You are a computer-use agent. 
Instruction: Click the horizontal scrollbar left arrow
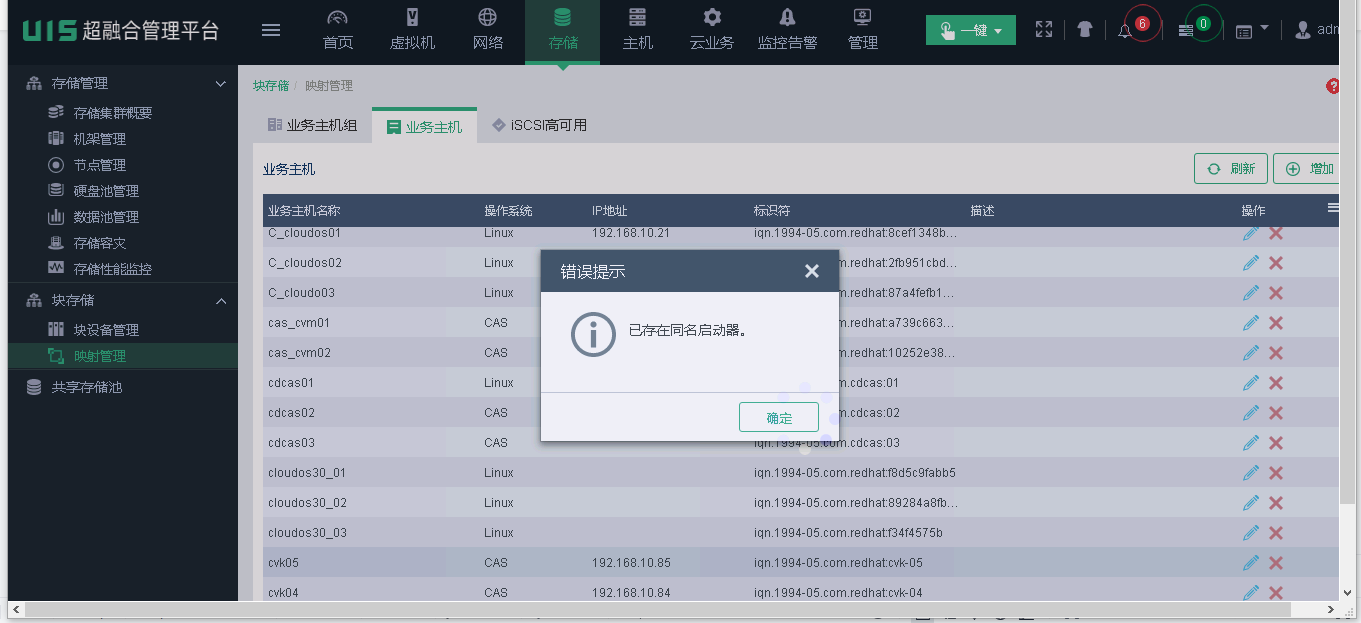click(x=16, y=609)
